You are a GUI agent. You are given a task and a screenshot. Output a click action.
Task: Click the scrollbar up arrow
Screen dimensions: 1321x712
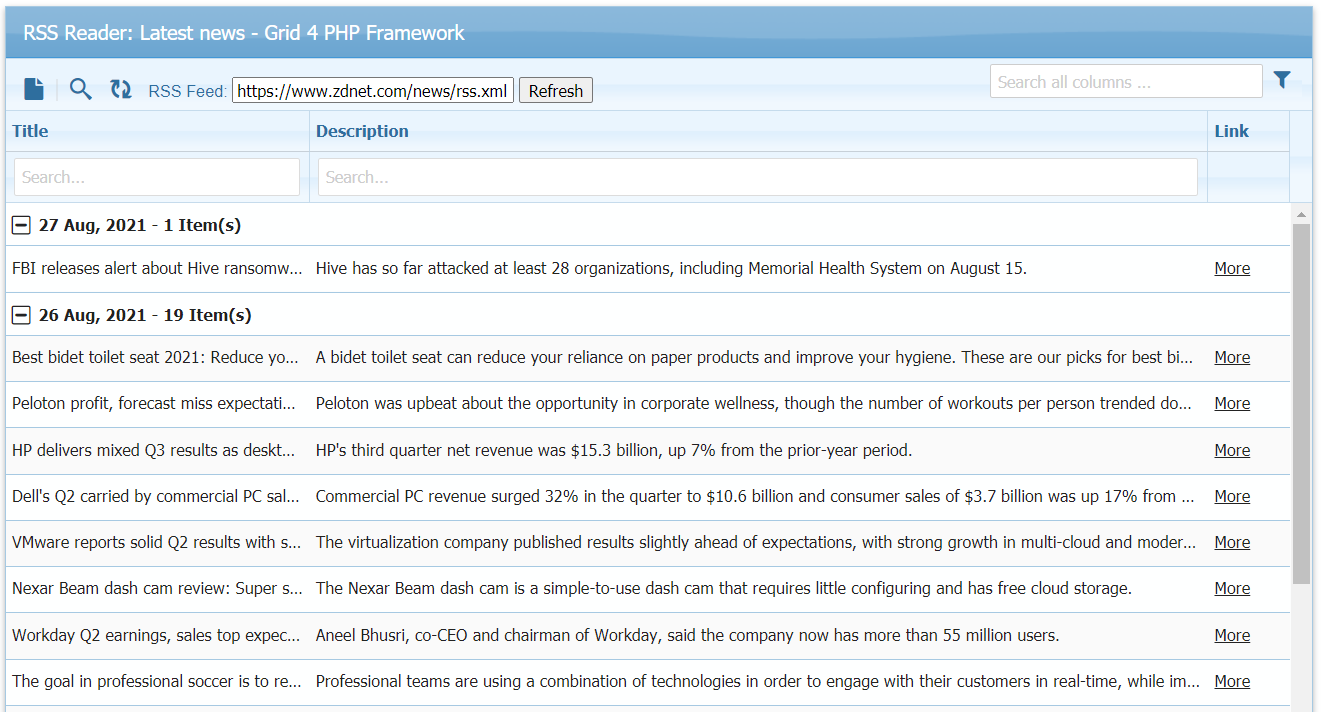click(x=1301, y=215)
